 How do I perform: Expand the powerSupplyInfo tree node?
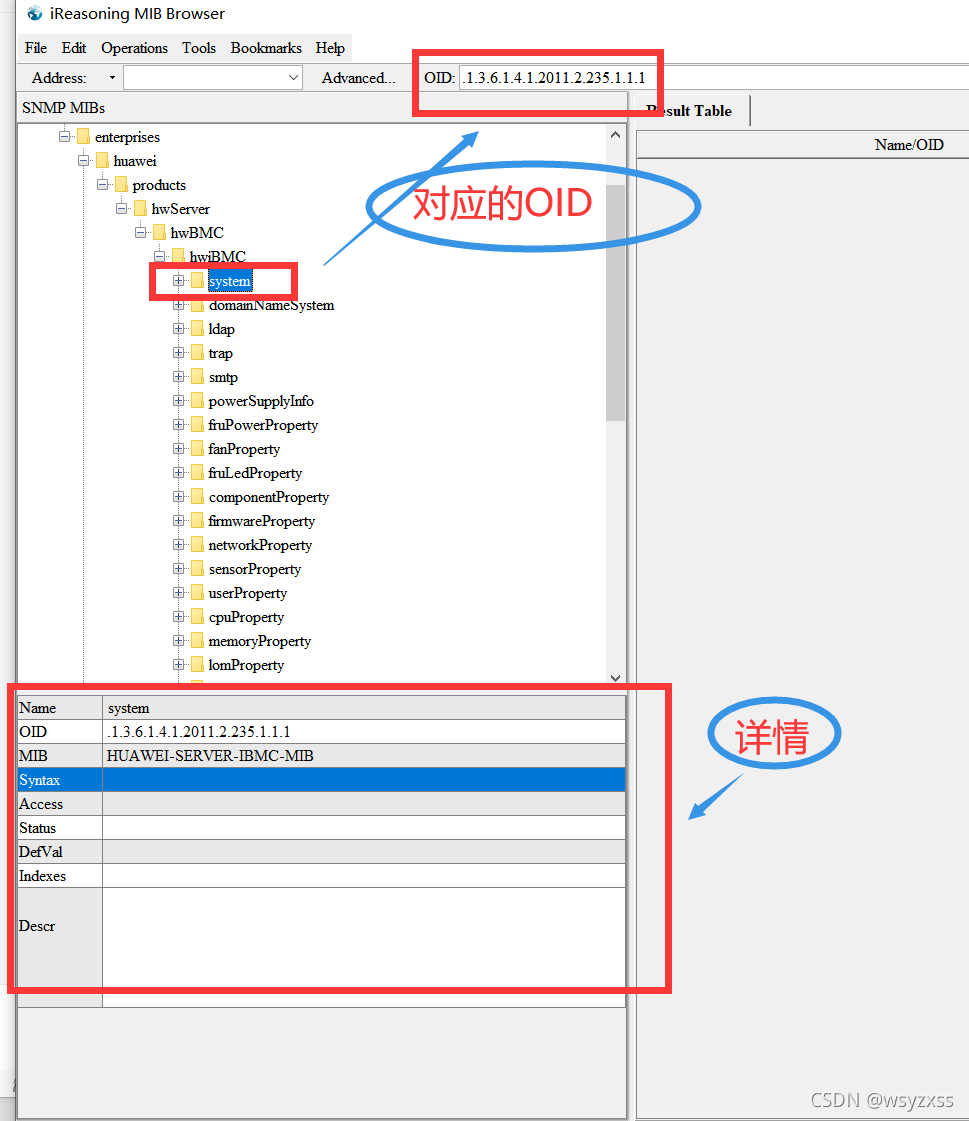click(179, 400)
